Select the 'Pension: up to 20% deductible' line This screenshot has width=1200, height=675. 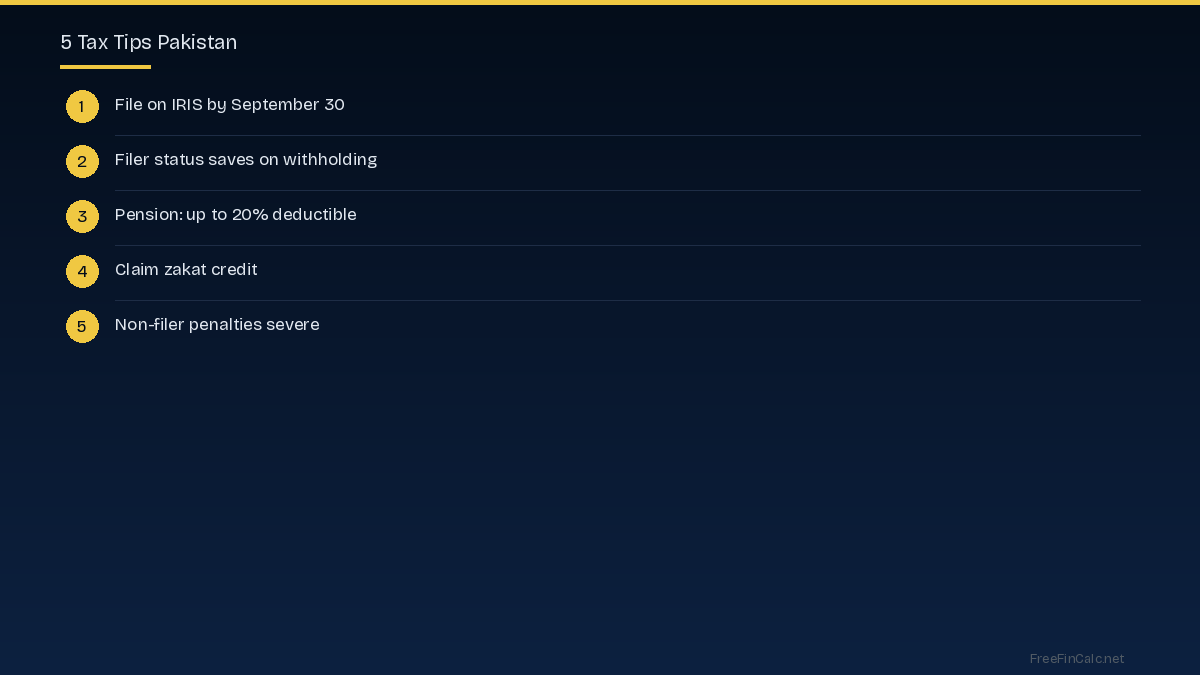(235, 215)
